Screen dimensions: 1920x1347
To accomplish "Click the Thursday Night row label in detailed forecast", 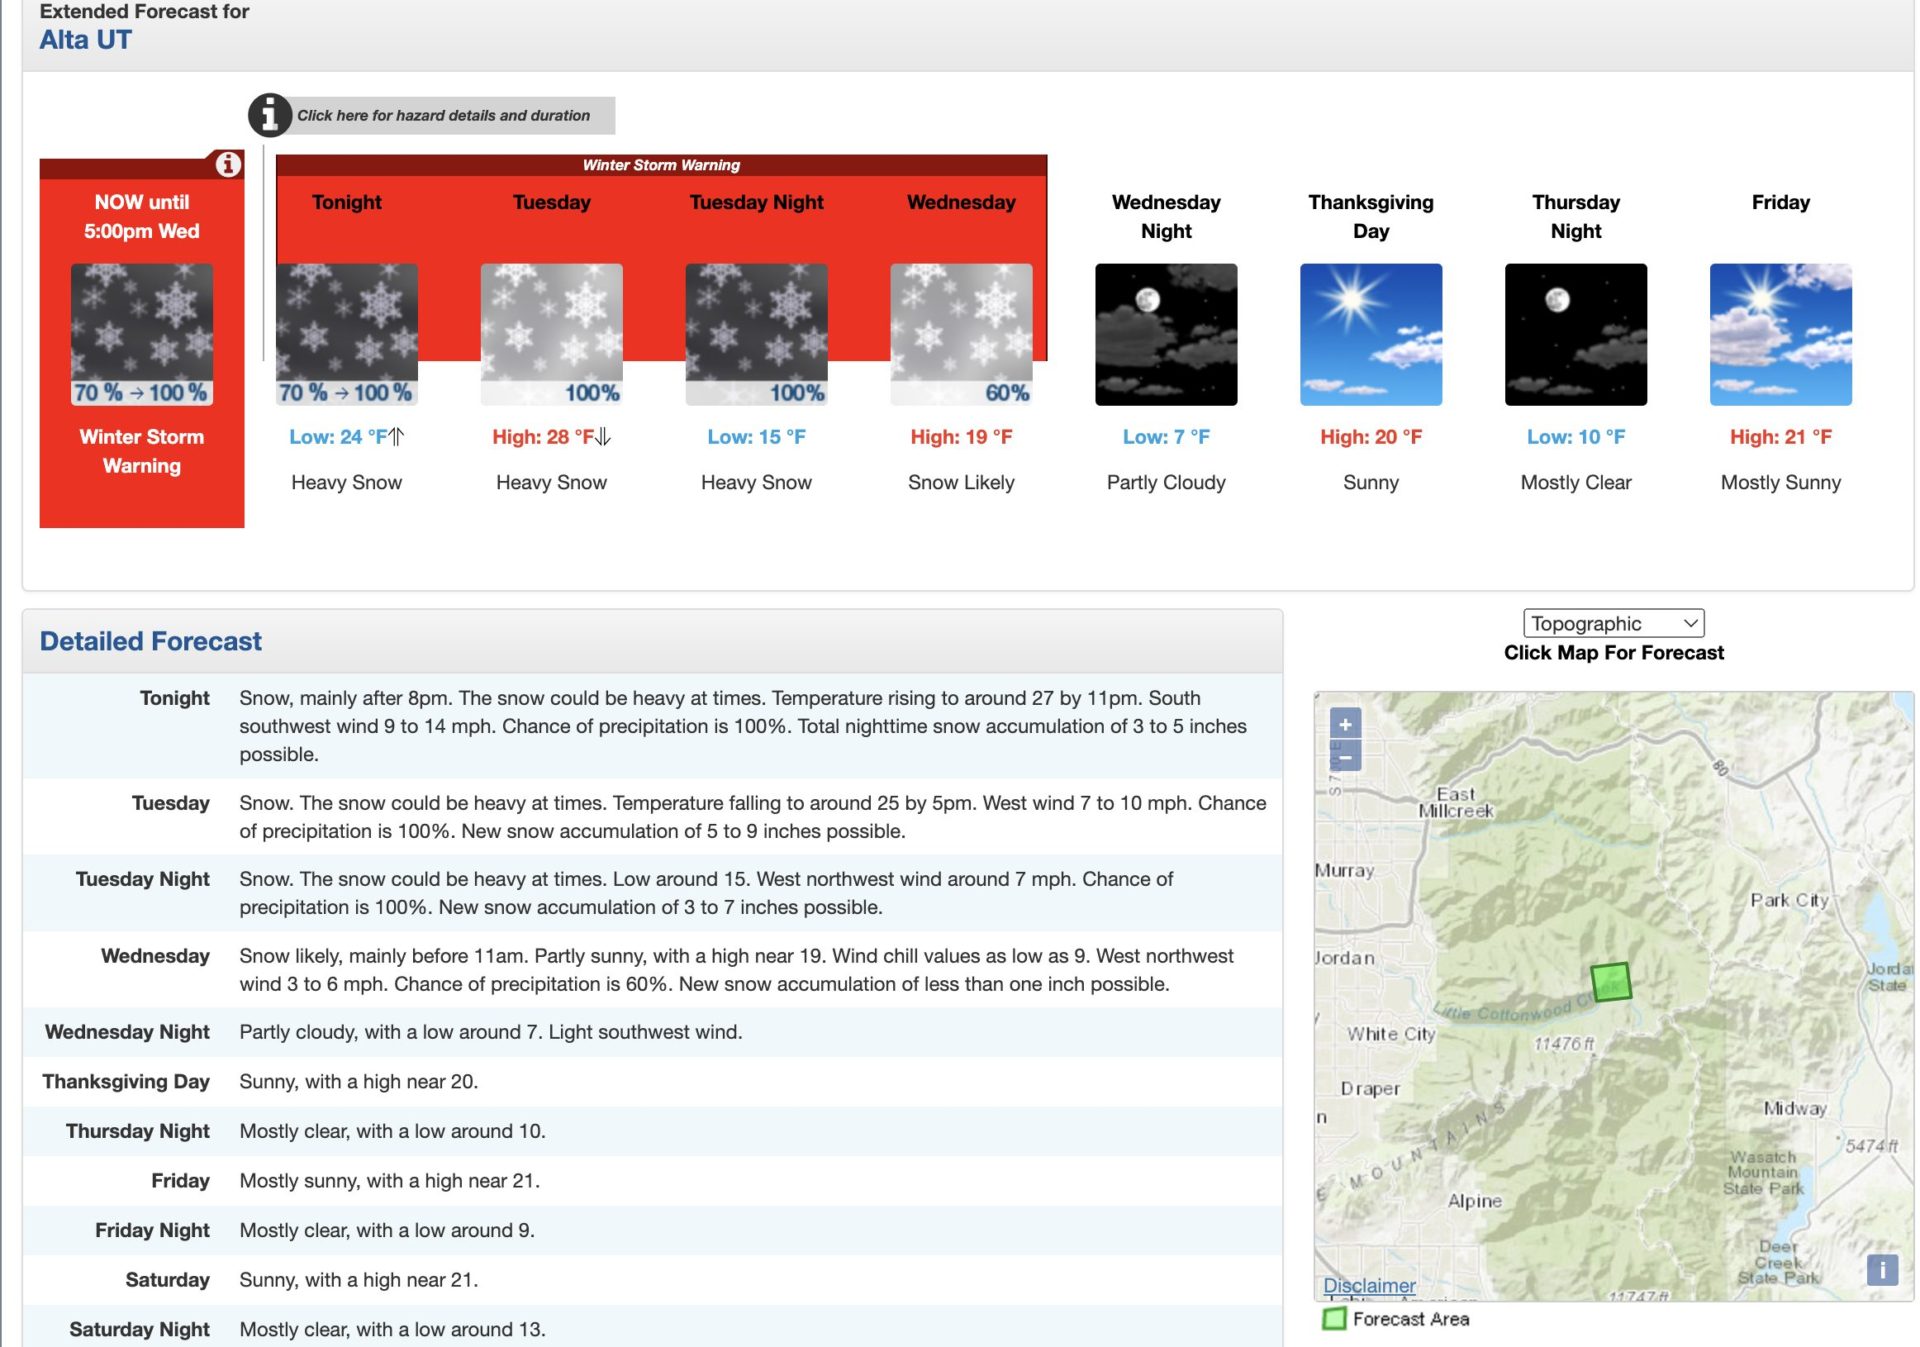I will point(137,1131).
